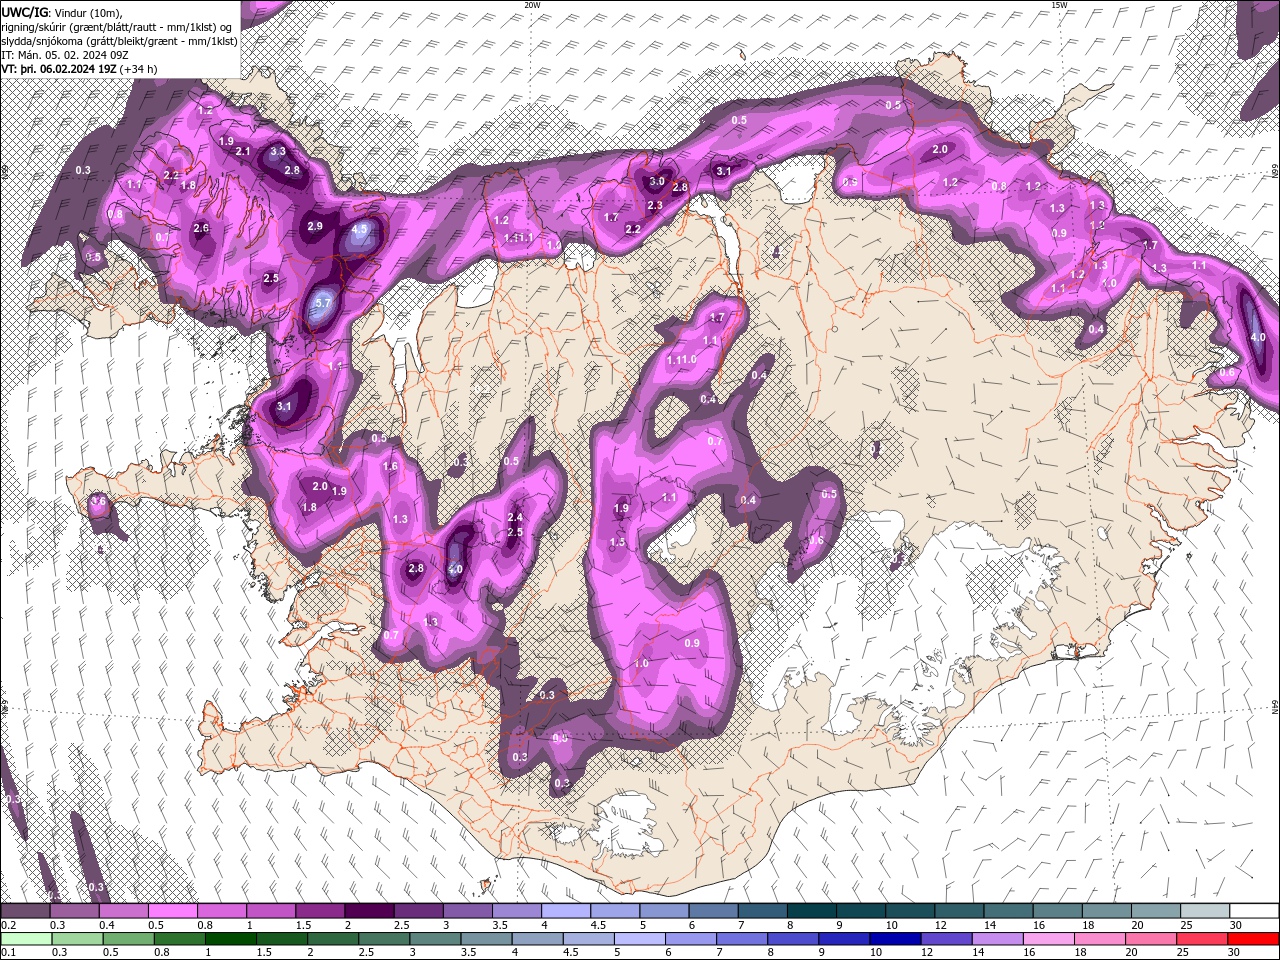Pick the dark purple 2 swatch in top legend
This screenshot has height=960, width=1280.
pyautogui.click(x=369, y=911)
